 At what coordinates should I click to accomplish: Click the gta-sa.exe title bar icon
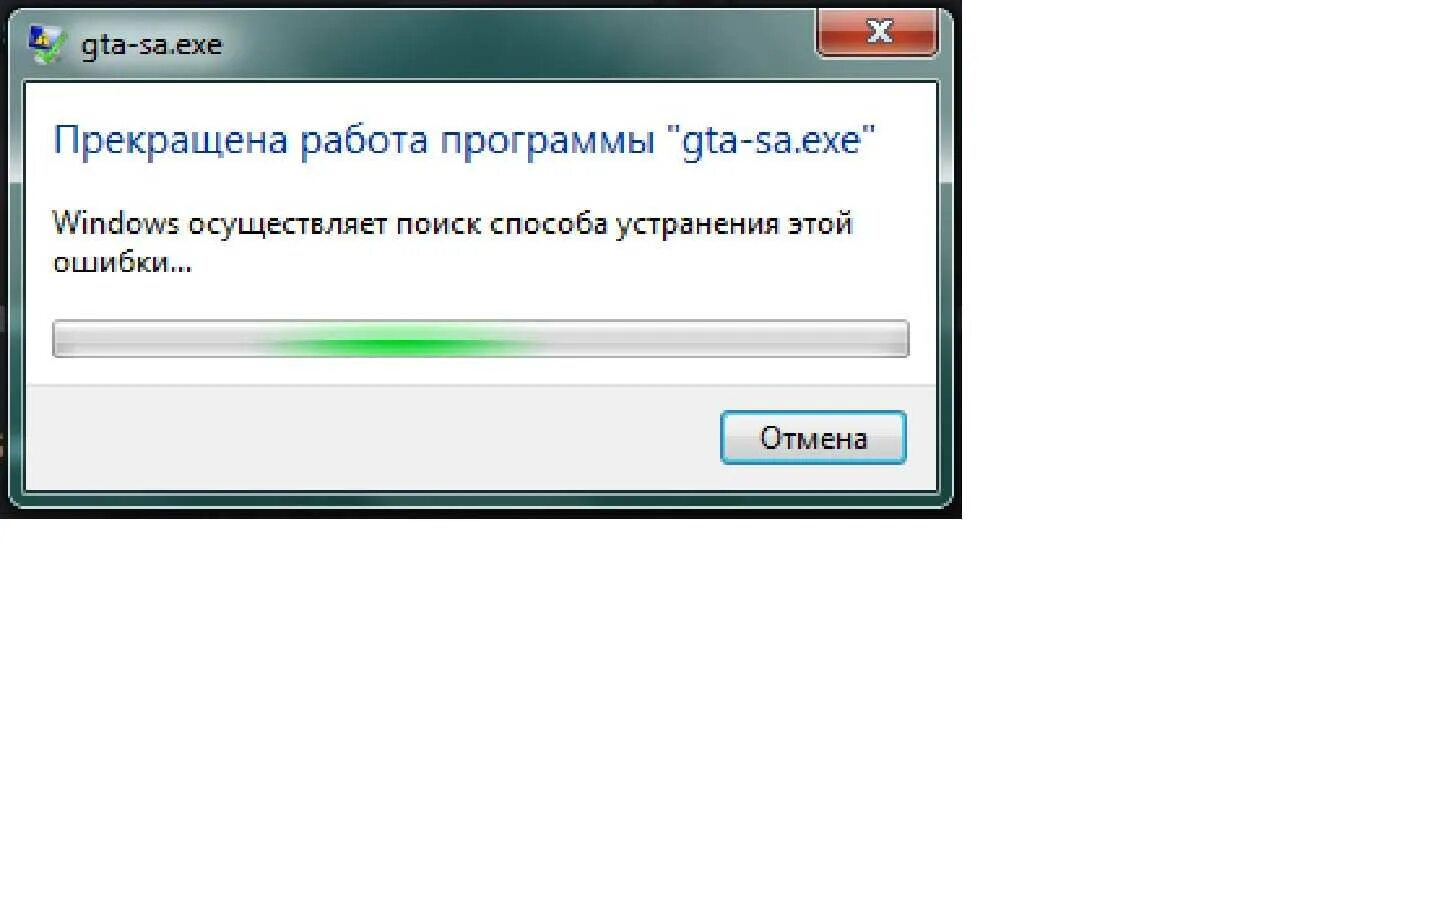click(x=47, y=44)
